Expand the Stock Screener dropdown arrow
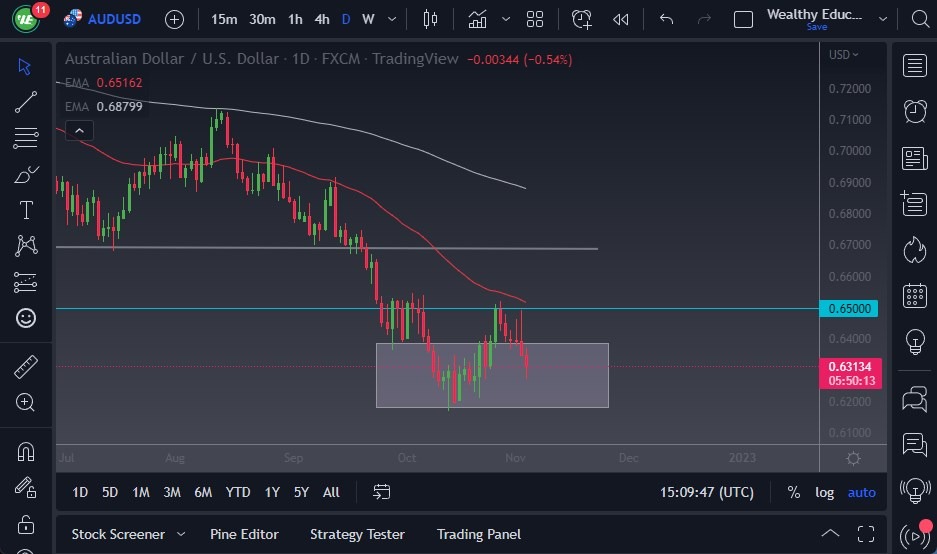 pos(181,534)
